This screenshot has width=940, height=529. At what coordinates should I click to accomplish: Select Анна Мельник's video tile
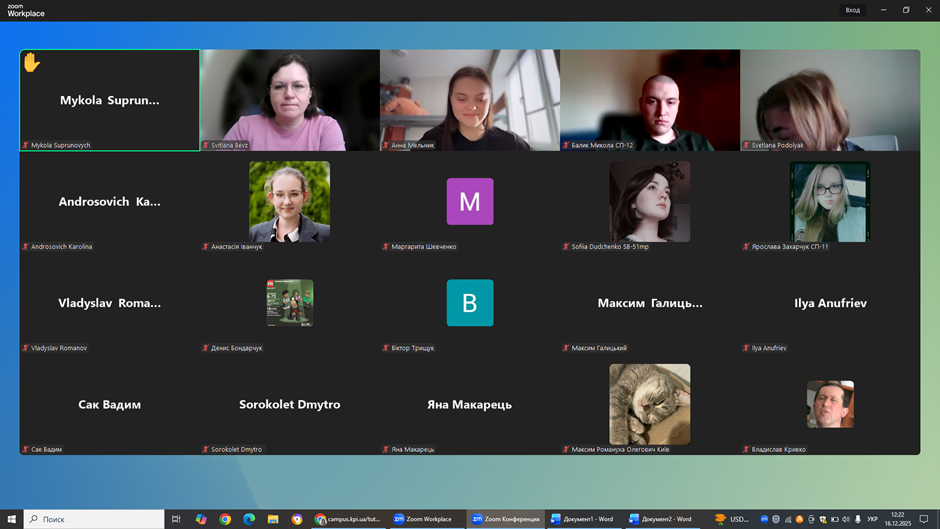tap(470, 100)
